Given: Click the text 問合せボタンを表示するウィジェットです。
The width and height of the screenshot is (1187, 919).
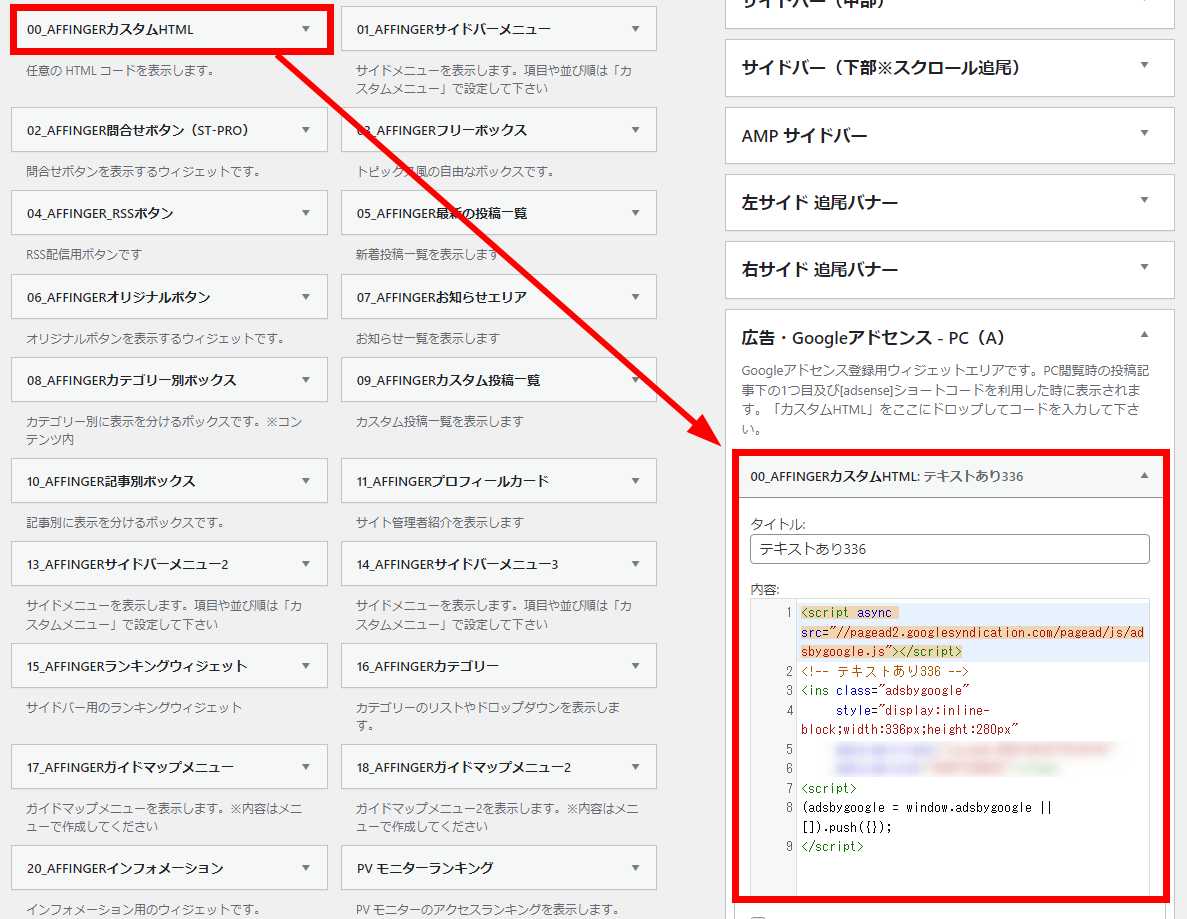Looking at the screenshot, I should [144, 171].
